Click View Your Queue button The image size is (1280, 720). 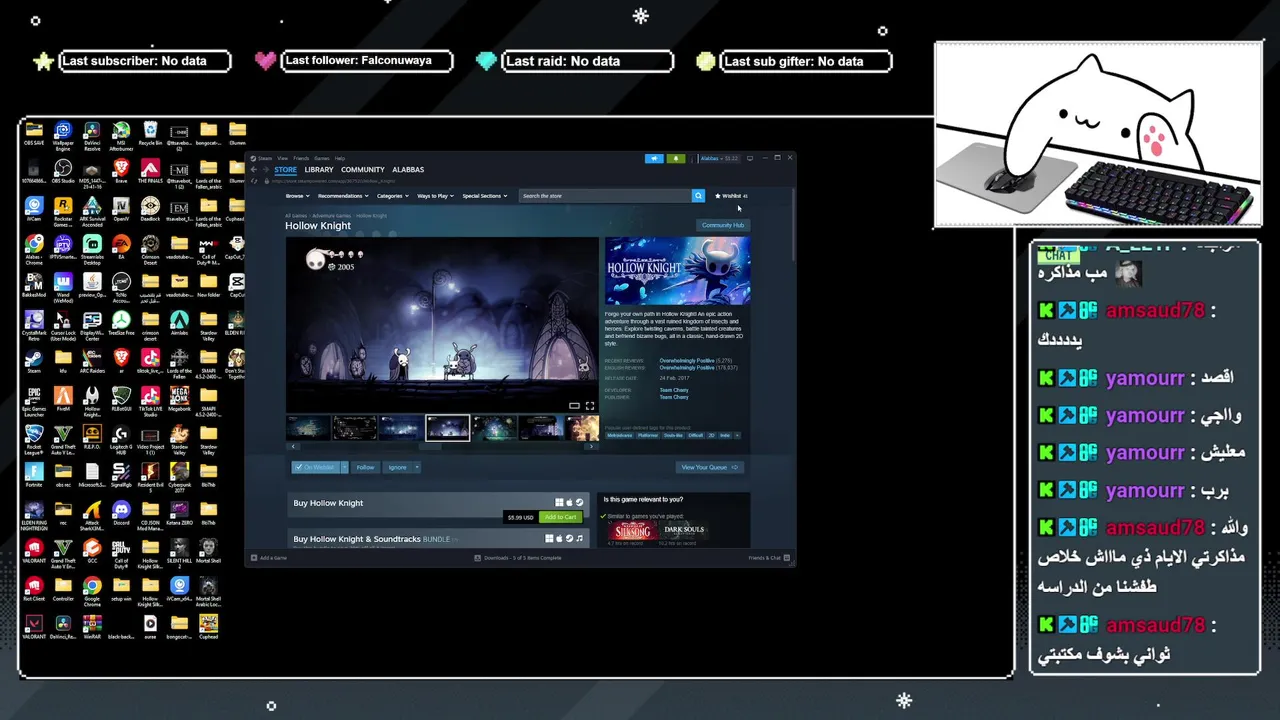(x=711, y=467)
